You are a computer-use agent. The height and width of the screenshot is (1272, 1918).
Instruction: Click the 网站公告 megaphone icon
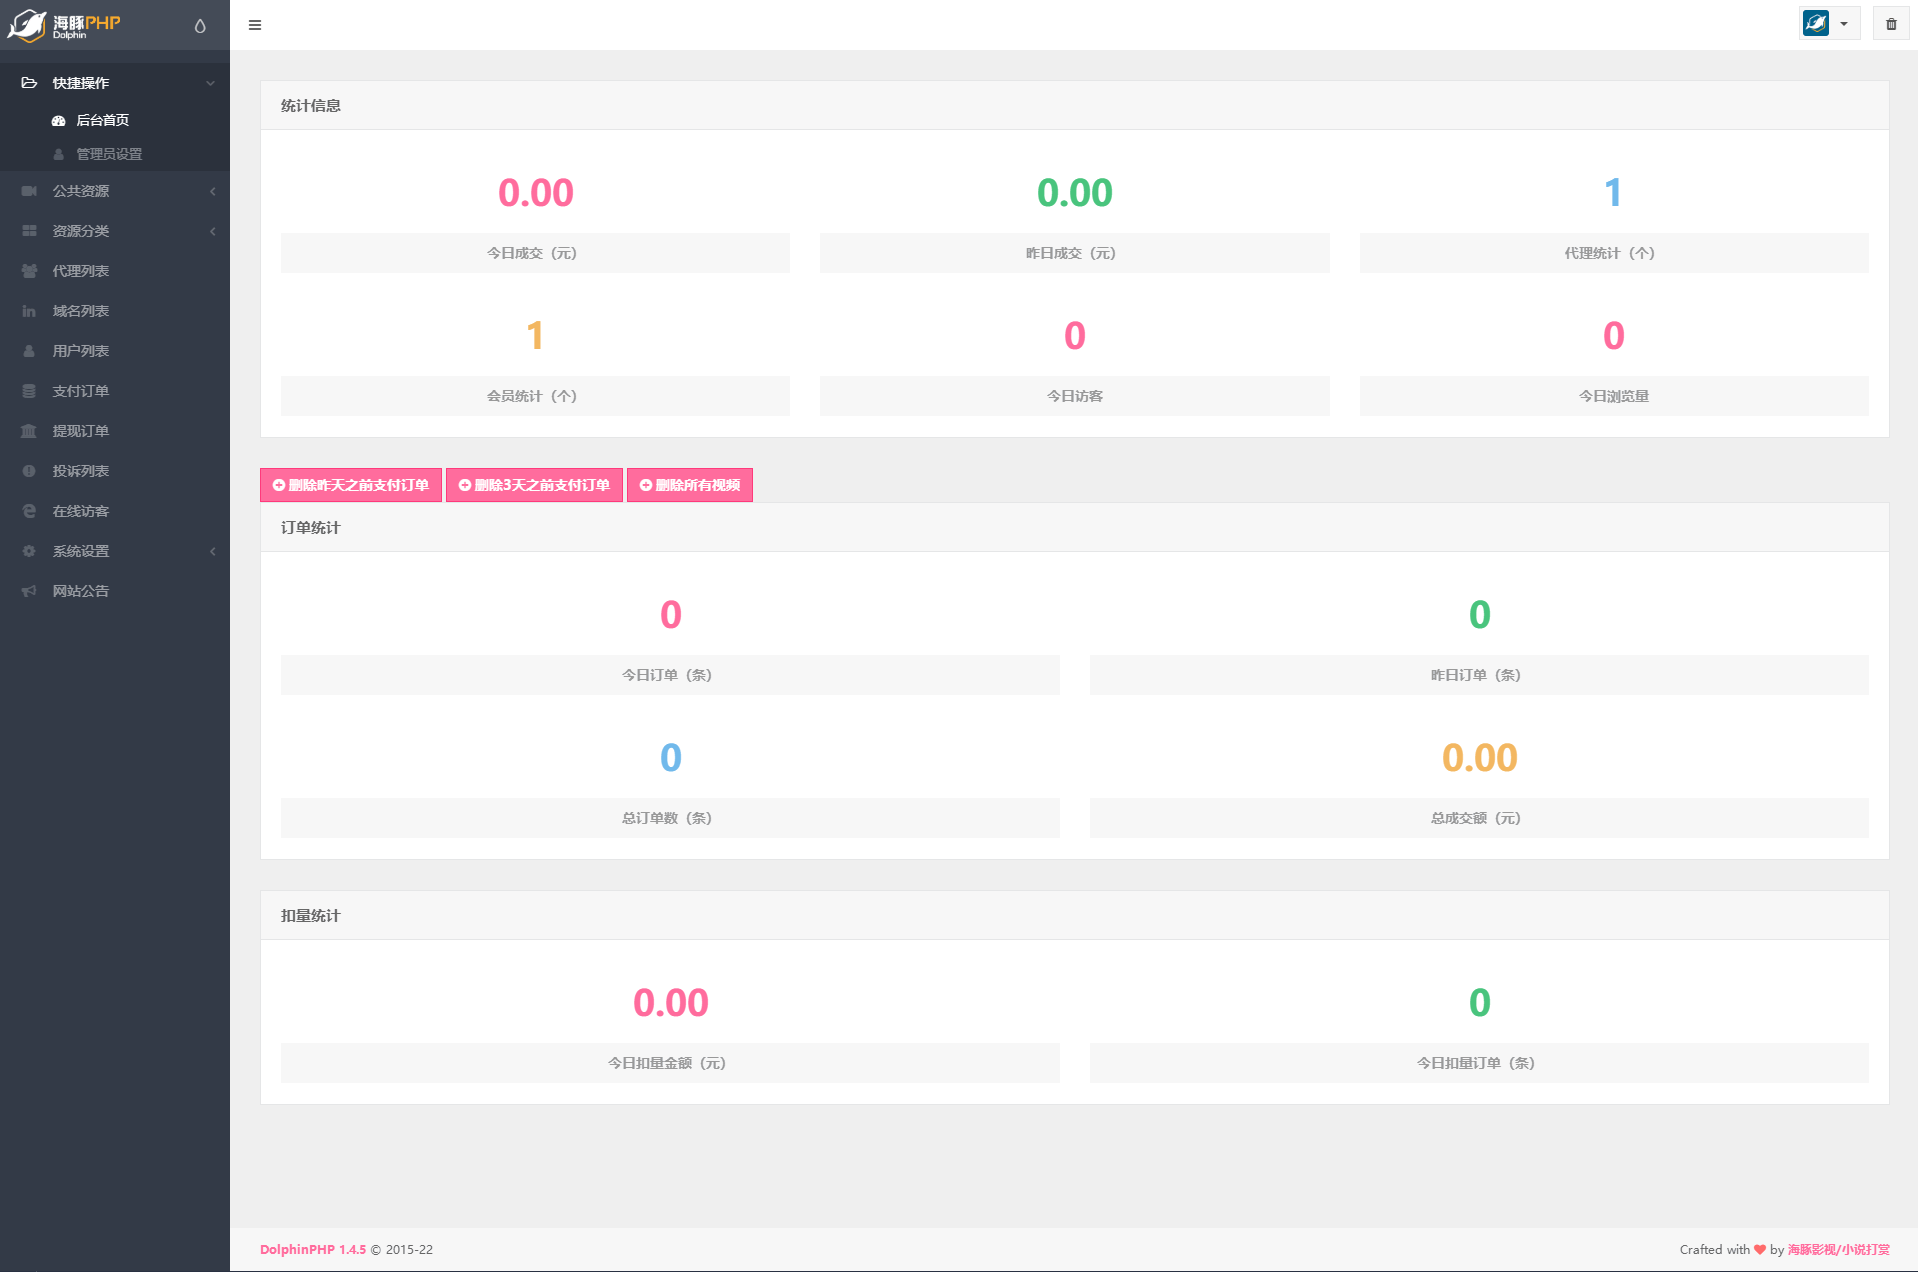point(29,591)
